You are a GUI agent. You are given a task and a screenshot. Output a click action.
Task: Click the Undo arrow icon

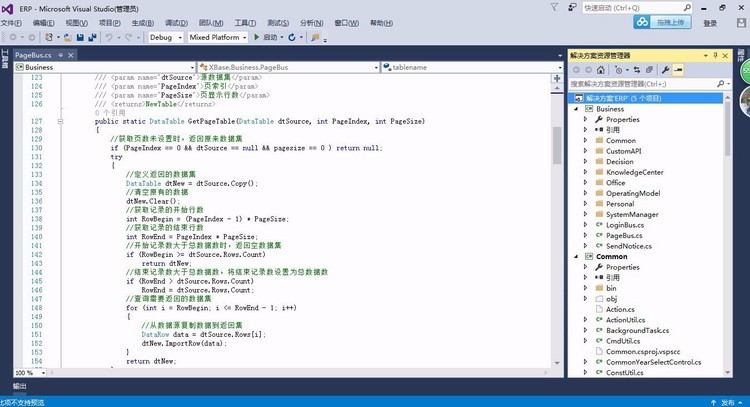tap(109, 37)
